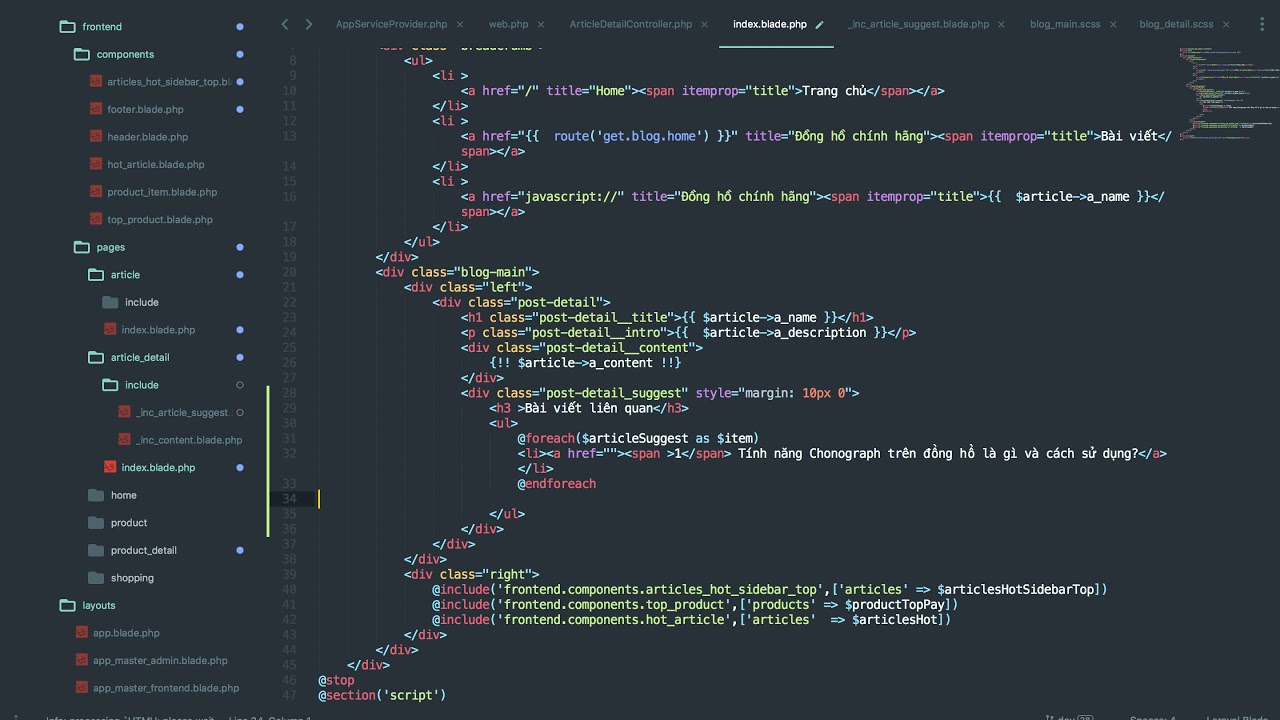Open the blog_main.scss tab
1280x720 pixels.
tap(1065, 24)
